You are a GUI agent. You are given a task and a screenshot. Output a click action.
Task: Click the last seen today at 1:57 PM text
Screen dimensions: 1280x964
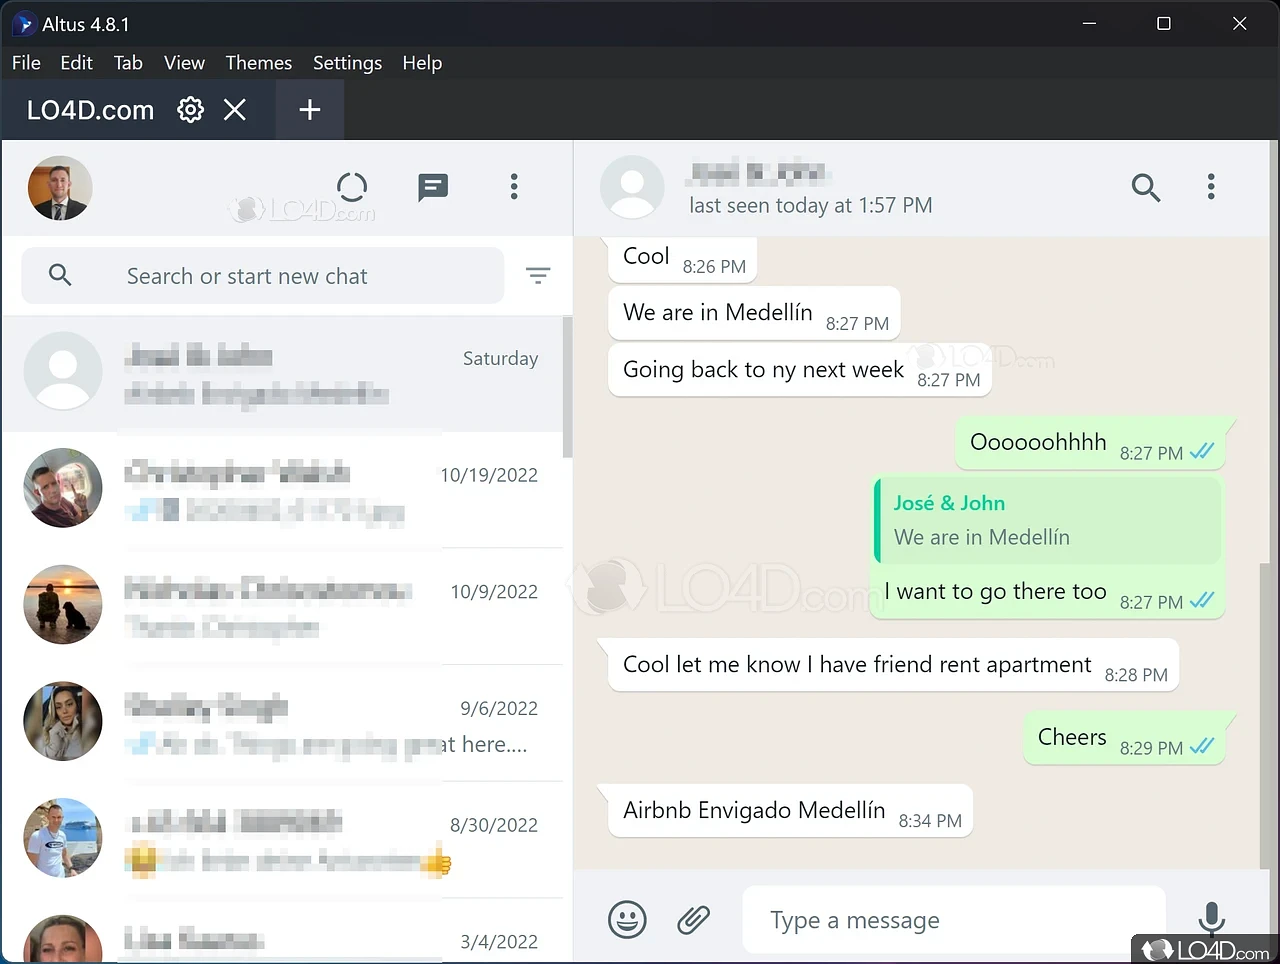tap(810, 206)
